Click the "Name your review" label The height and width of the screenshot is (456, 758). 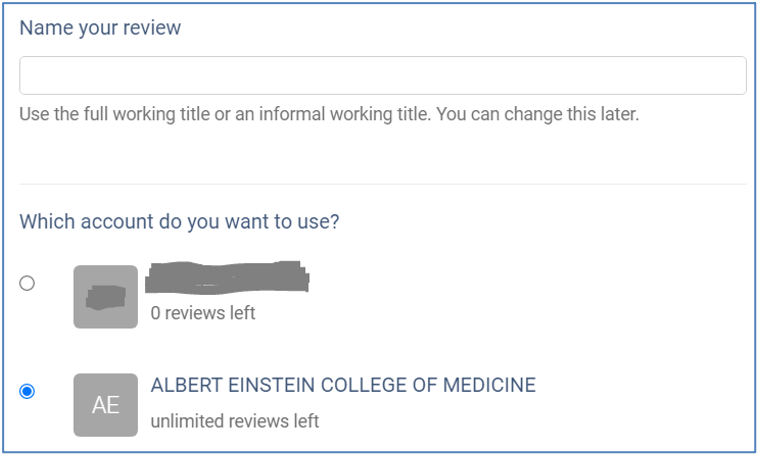pos(100,28)
